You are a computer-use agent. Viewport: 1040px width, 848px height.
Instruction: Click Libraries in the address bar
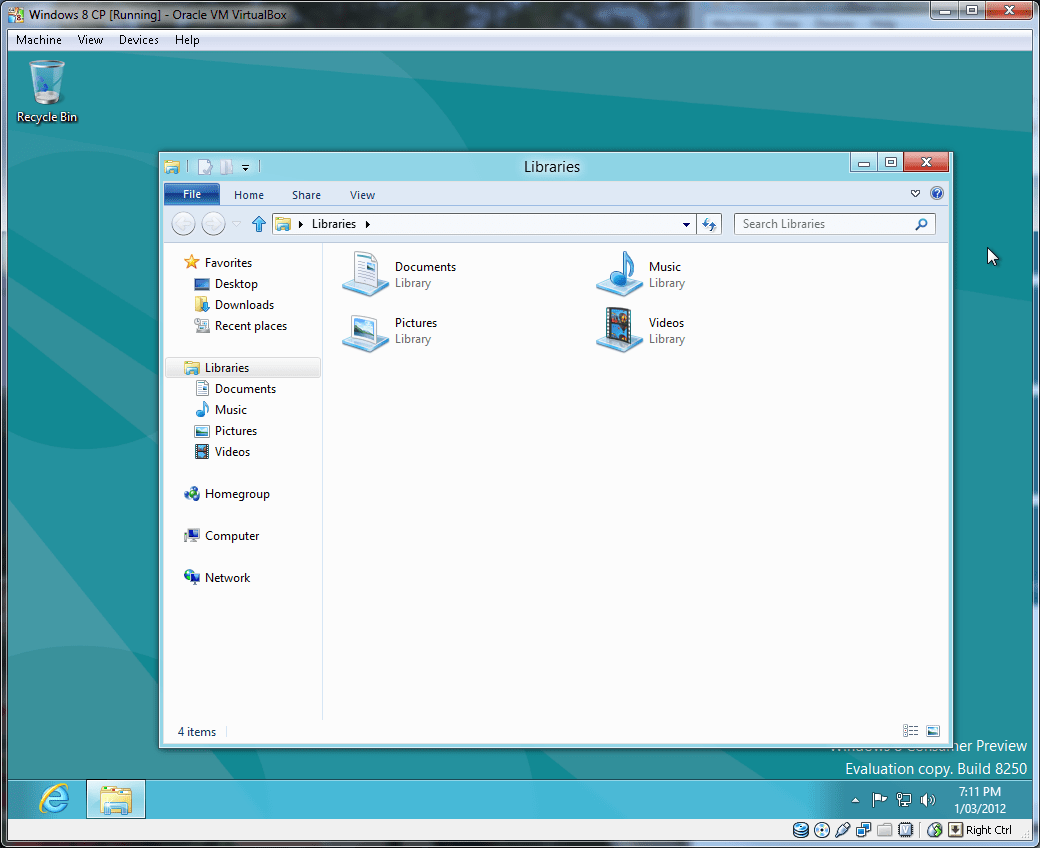[x=334, y=224]
